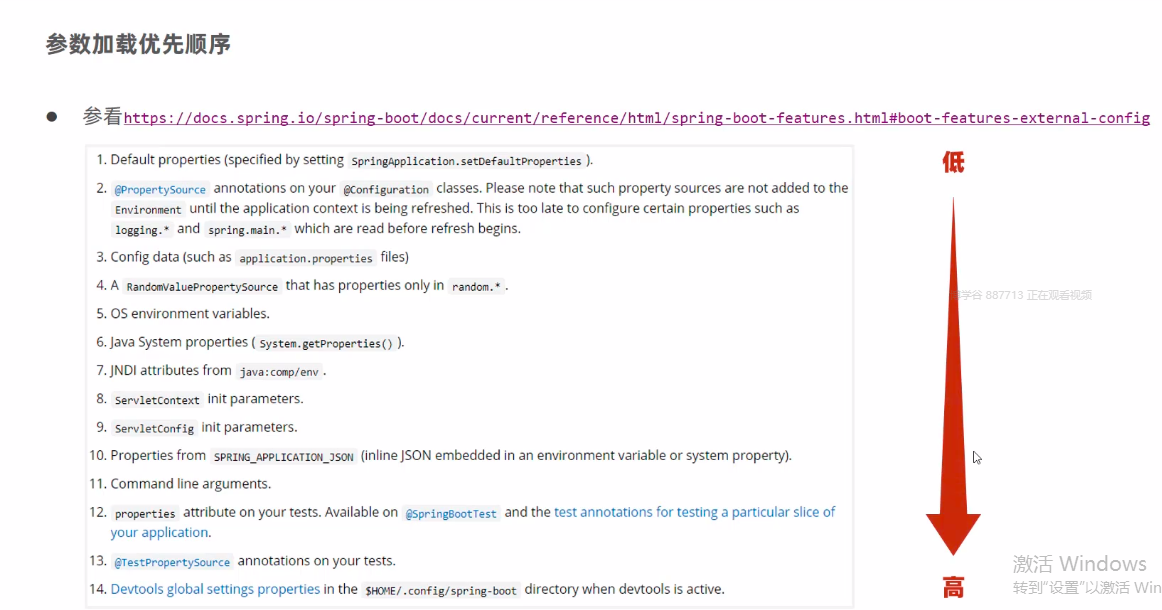Screen dimensions: 1162x610
Task: Click the red '高' label
Action: (x=953, y=588)
